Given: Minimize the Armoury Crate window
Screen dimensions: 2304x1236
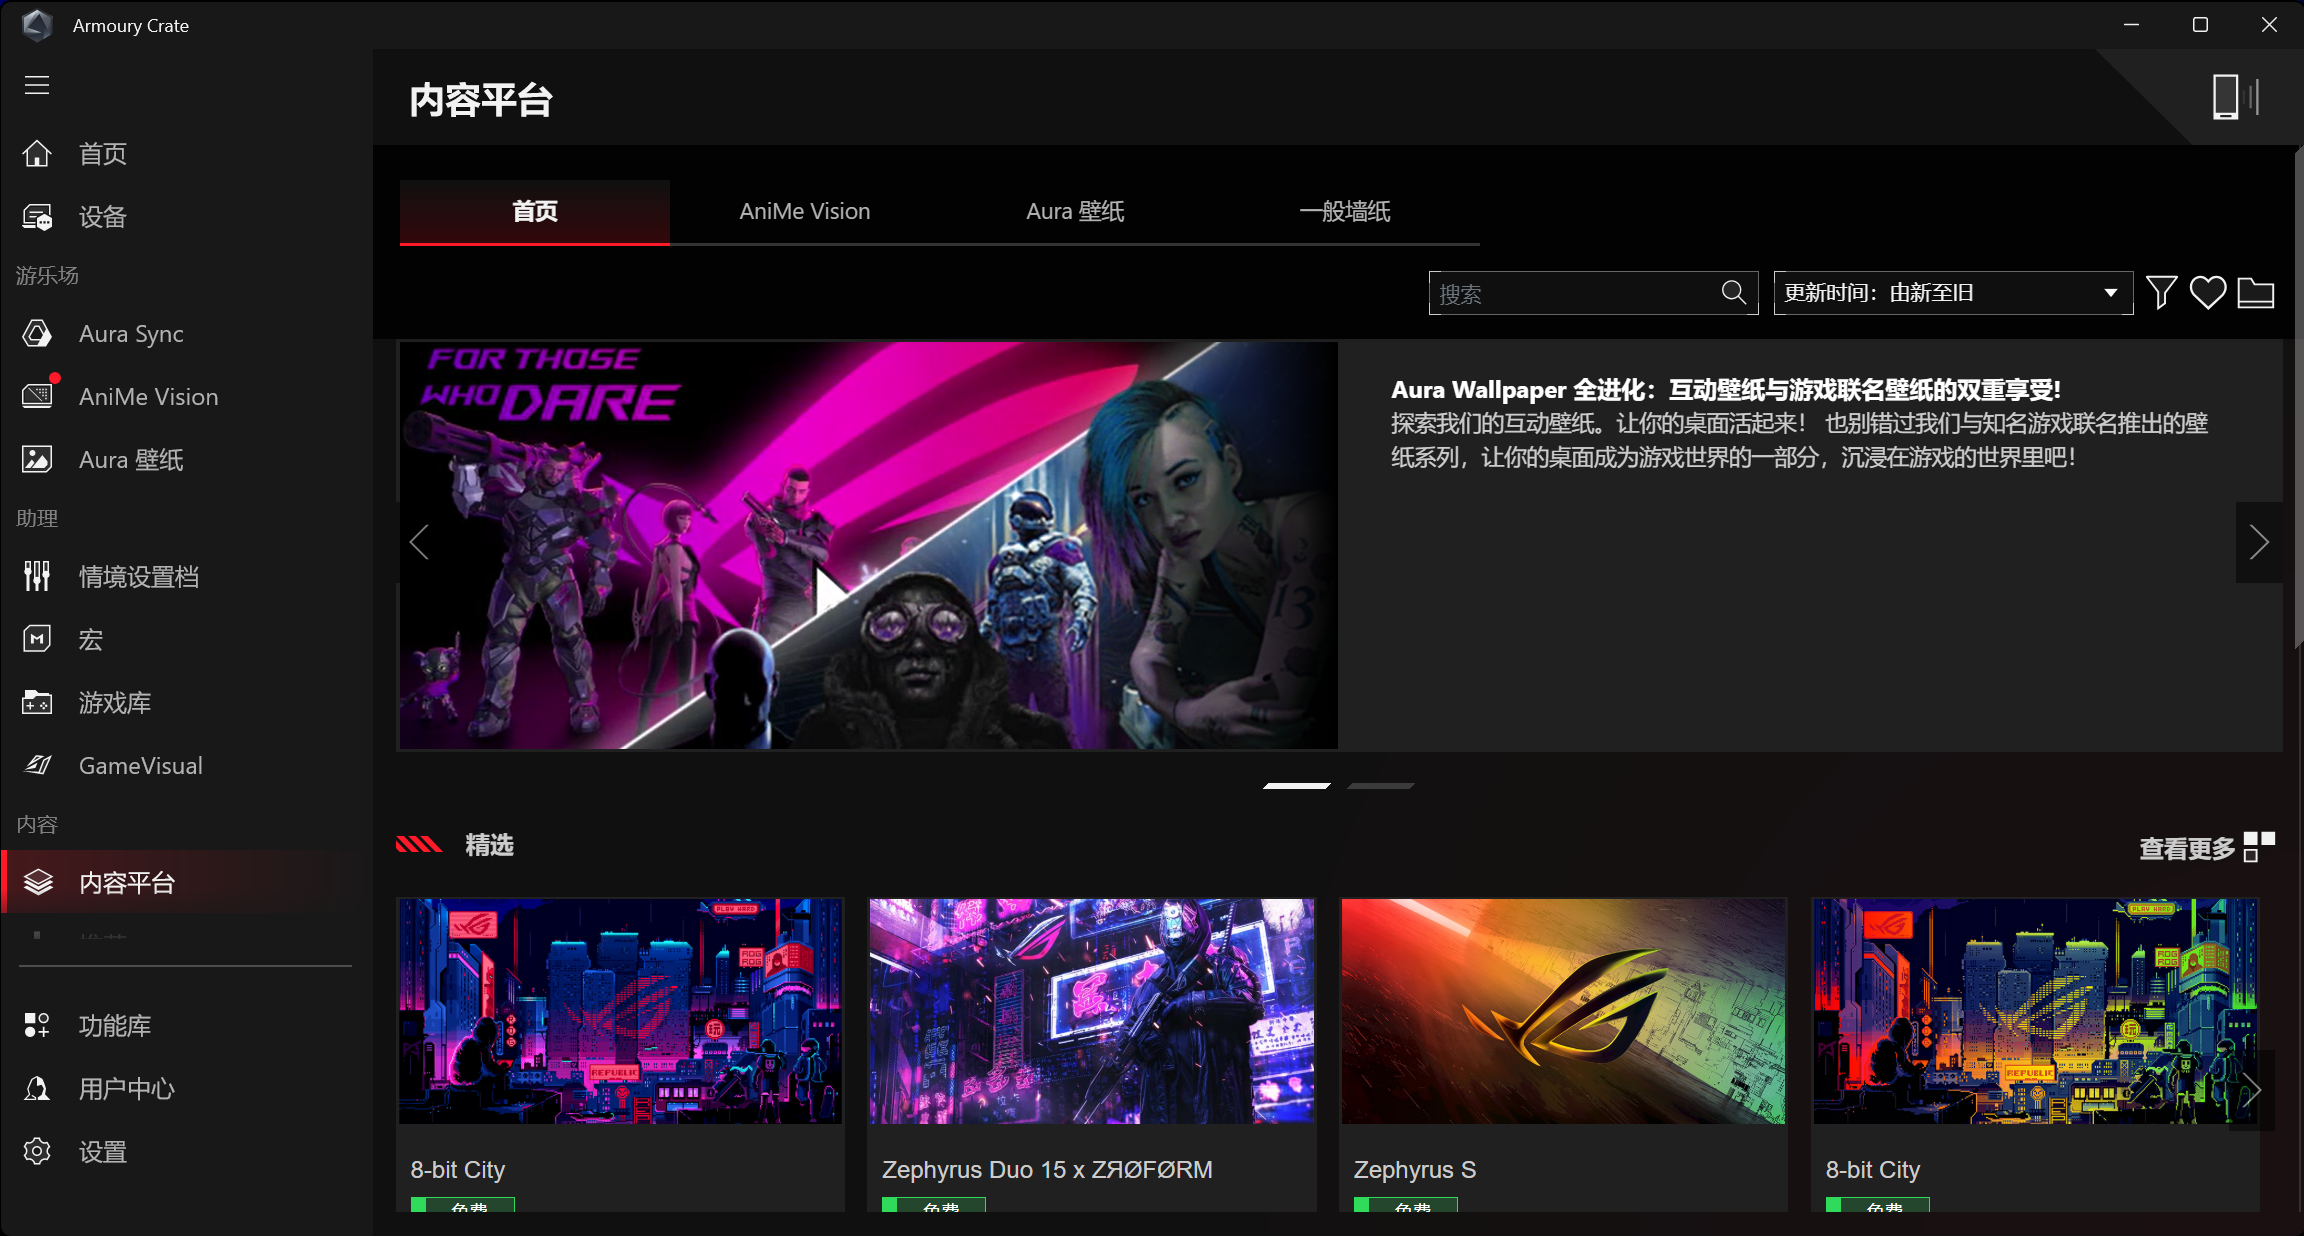Looking at the screenshot, I should [x=2131, y=25].
